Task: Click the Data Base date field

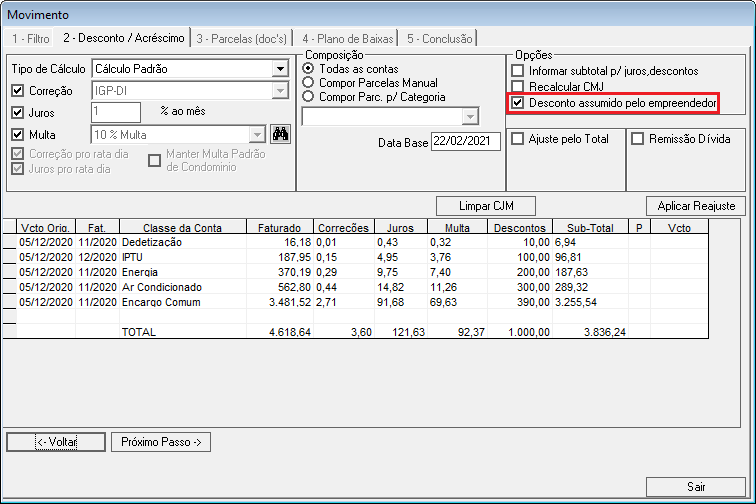Action: (466, 141)
